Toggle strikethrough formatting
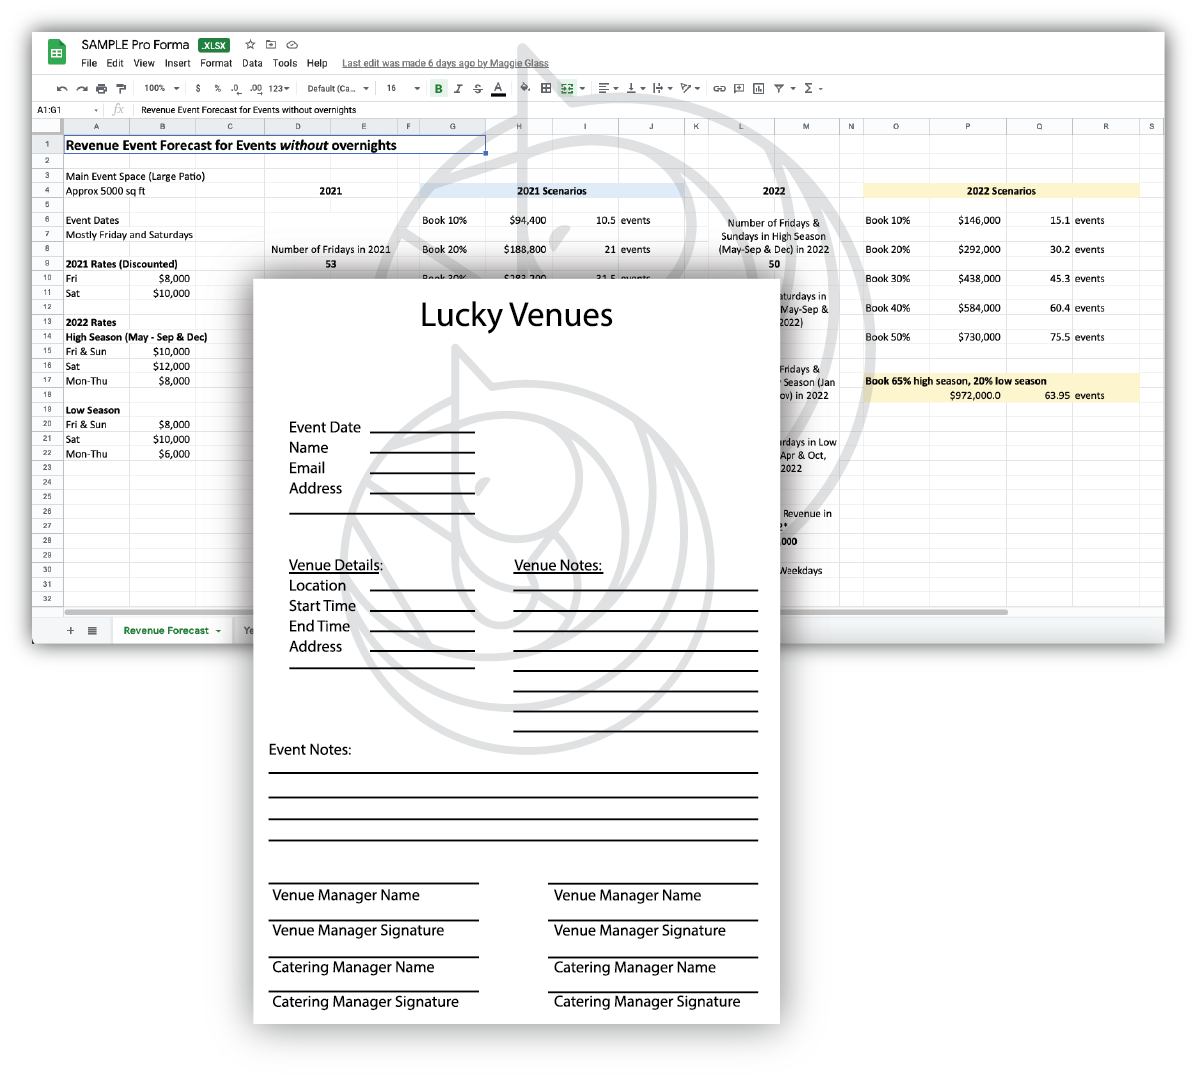The image size is (1197, 1081). [x=478, y=89]
